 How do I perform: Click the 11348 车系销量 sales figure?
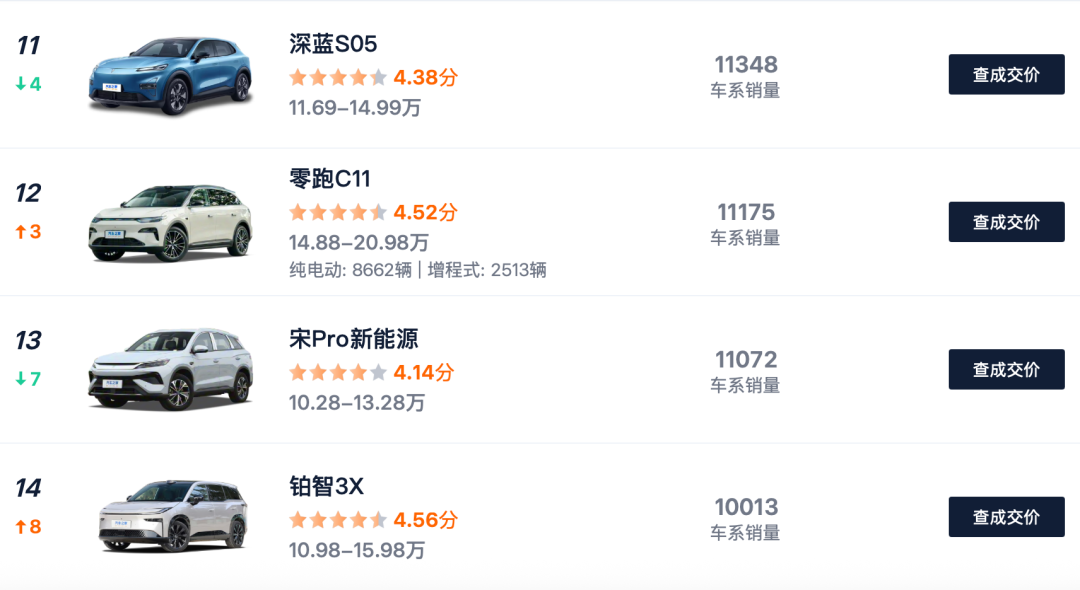point(745,65)
